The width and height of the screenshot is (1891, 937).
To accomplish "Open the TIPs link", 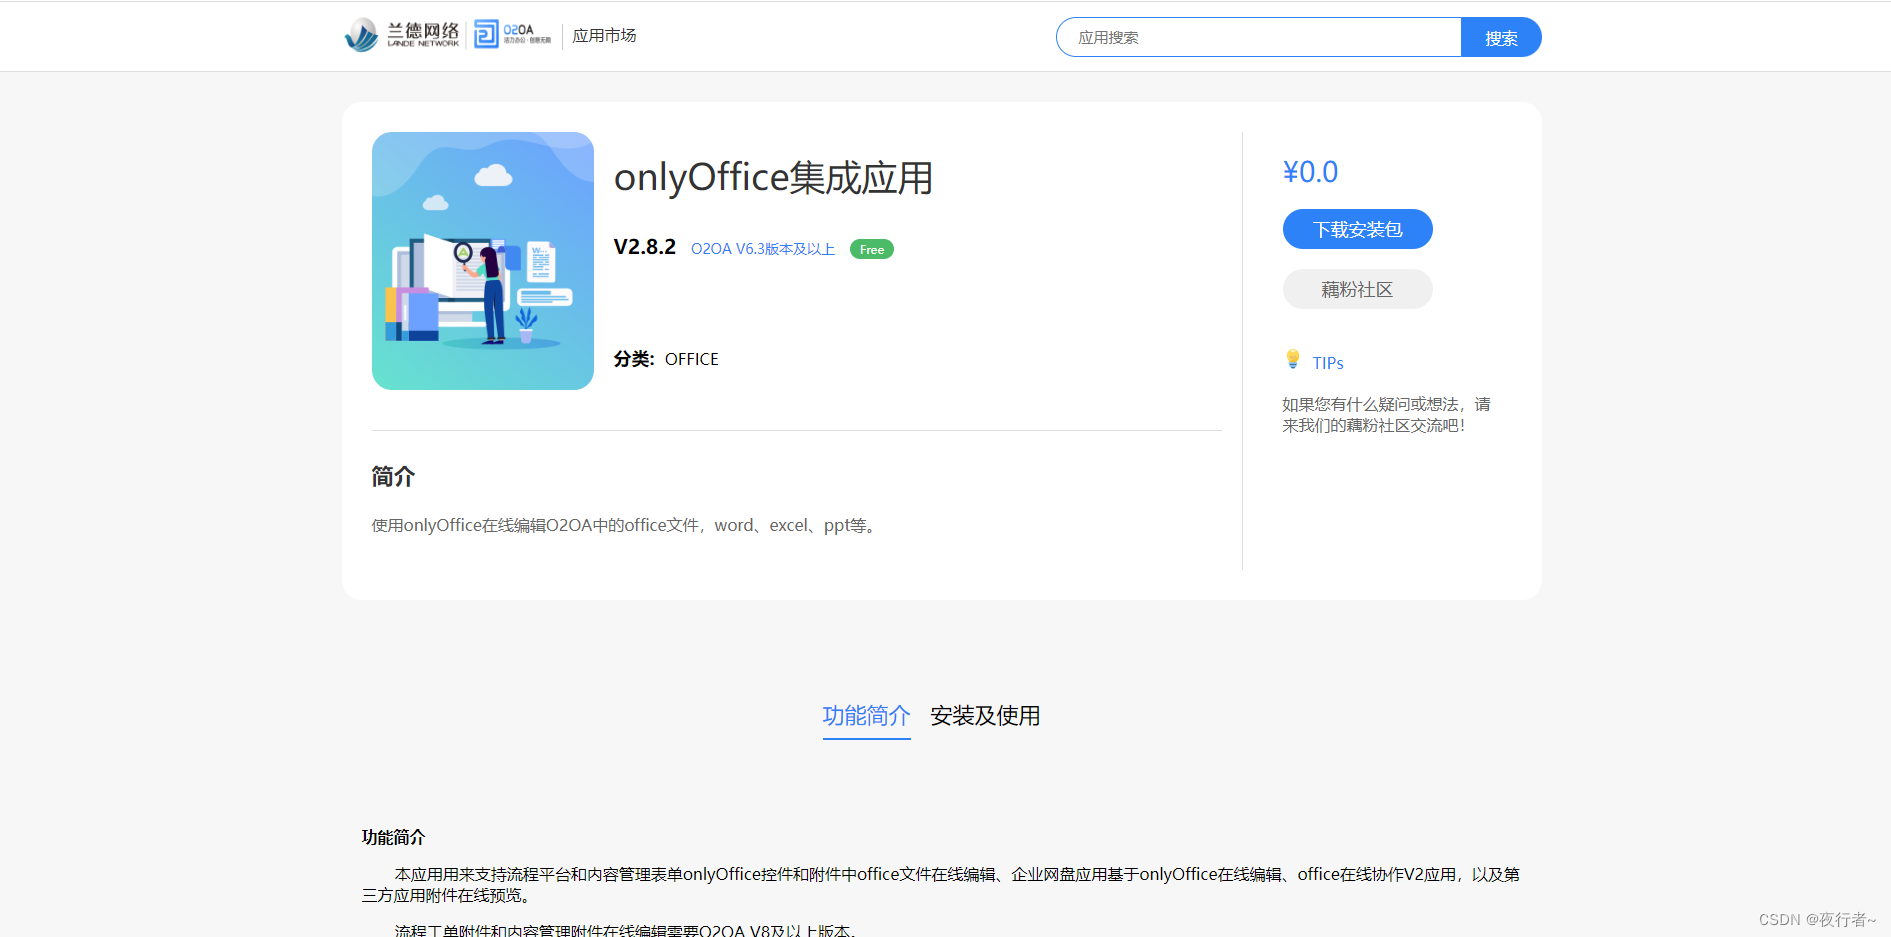I will tap(1327, 361).
